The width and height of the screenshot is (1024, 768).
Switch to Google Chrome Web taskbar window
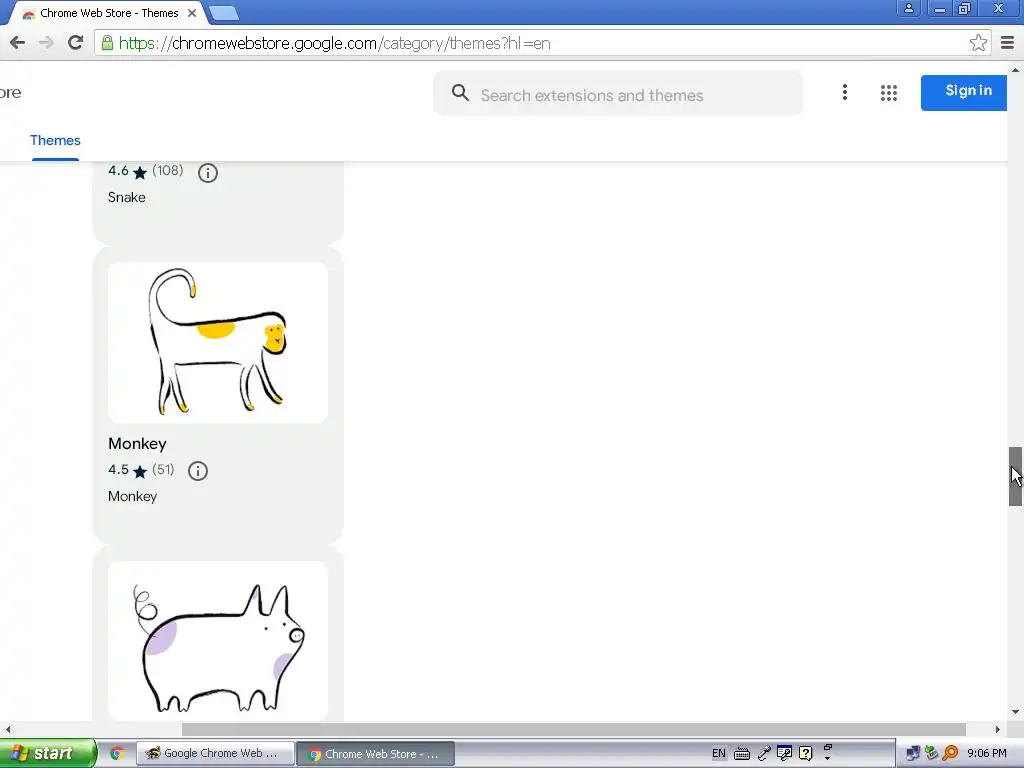[215, 754]
